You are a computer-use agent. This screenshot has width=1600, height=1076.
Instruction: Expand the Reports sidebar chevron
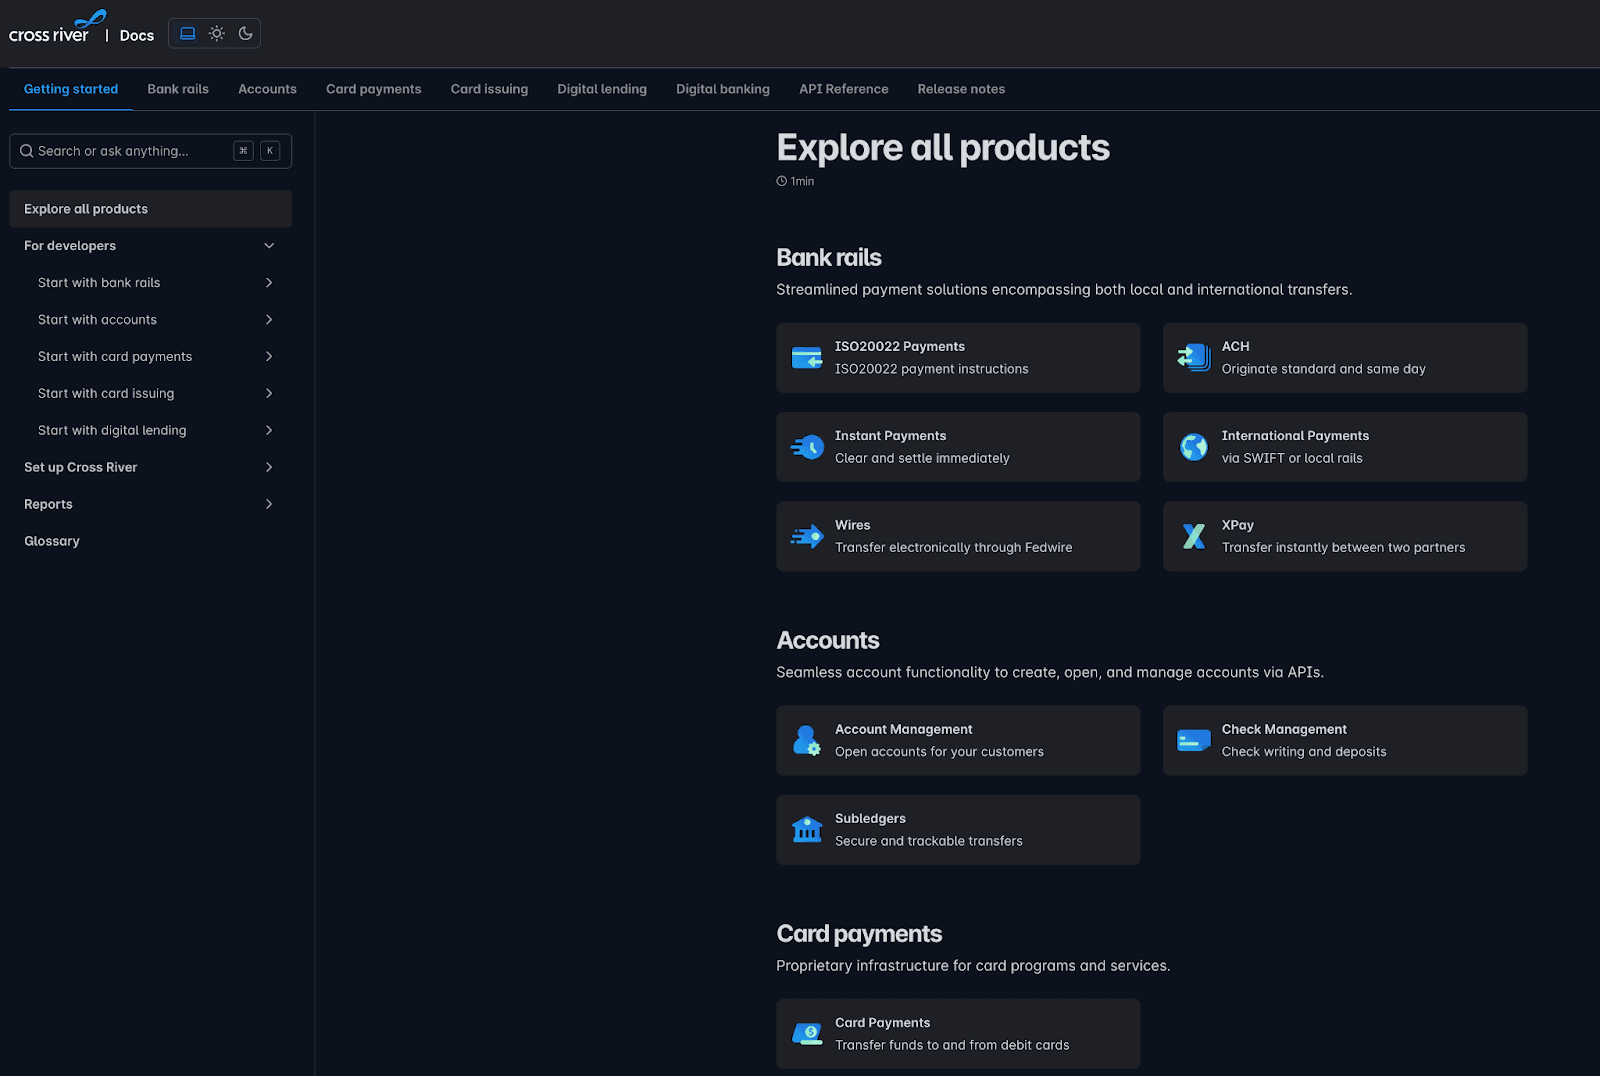click(268, 504)
